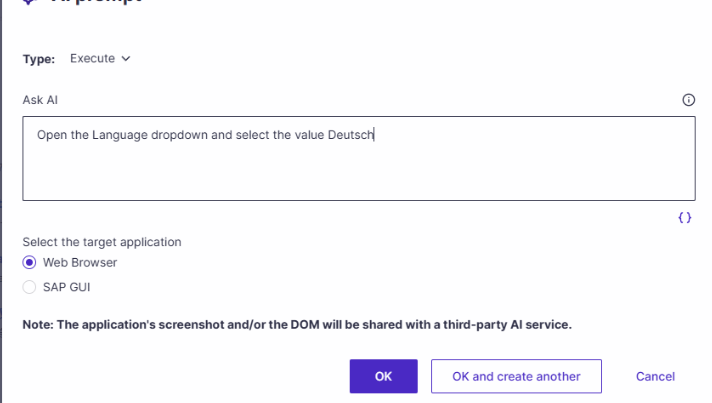Confirm the prompt with the OK button
The width and height of the screenshot is (712, 403).
384,376
